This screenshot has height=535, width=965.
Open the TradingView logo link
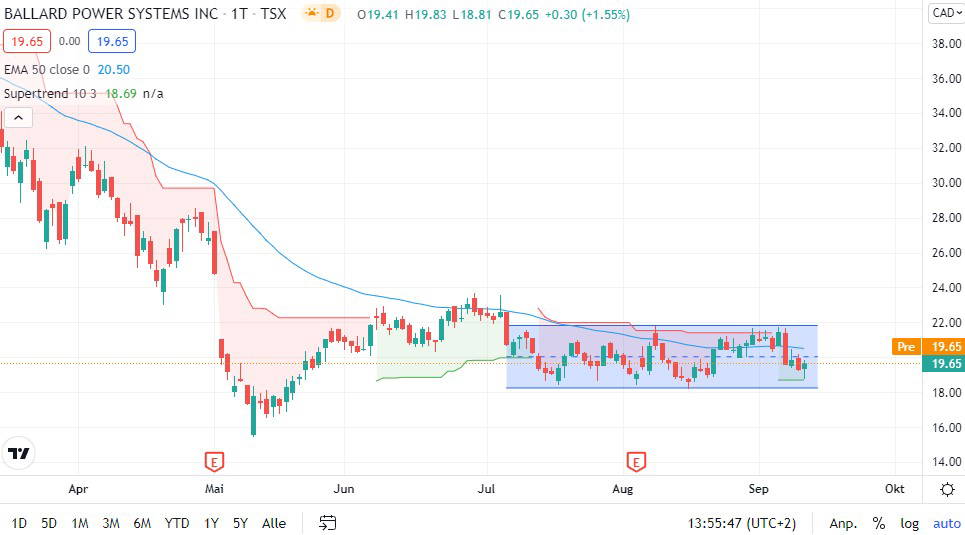click(18, 453)
